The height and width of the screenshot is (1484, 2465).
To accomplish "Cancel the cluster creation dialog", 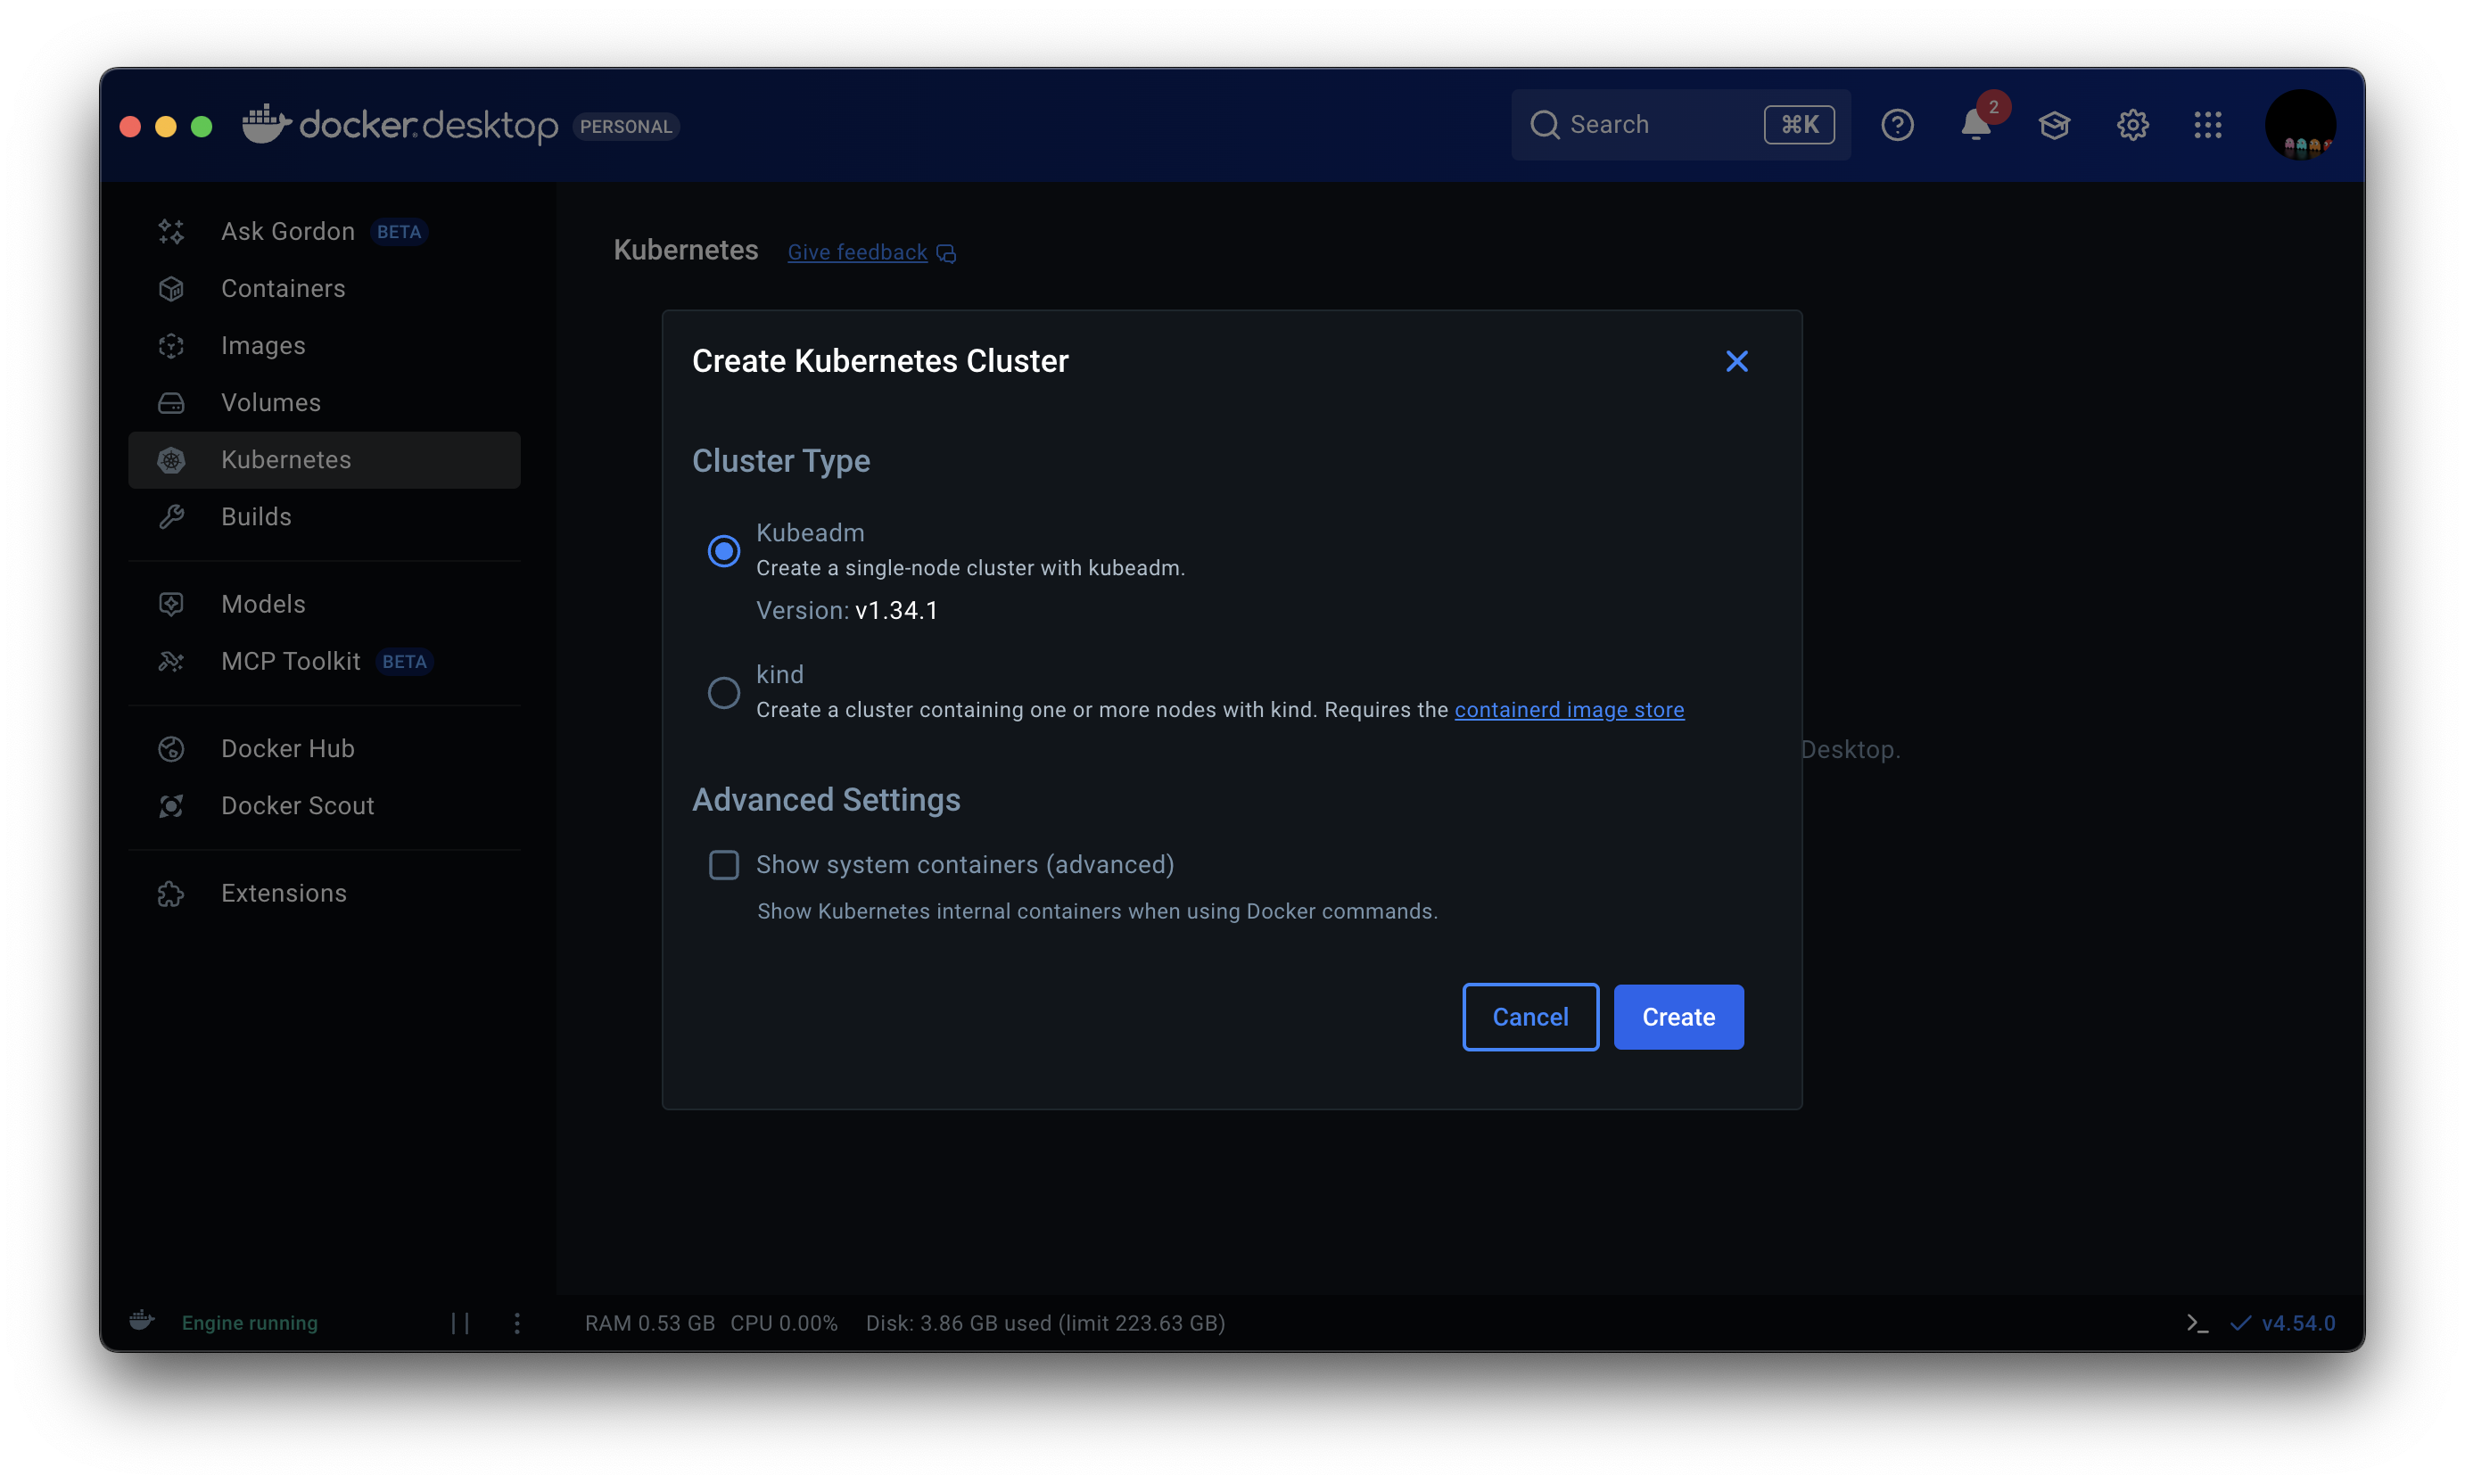I will (1530, 1017).
